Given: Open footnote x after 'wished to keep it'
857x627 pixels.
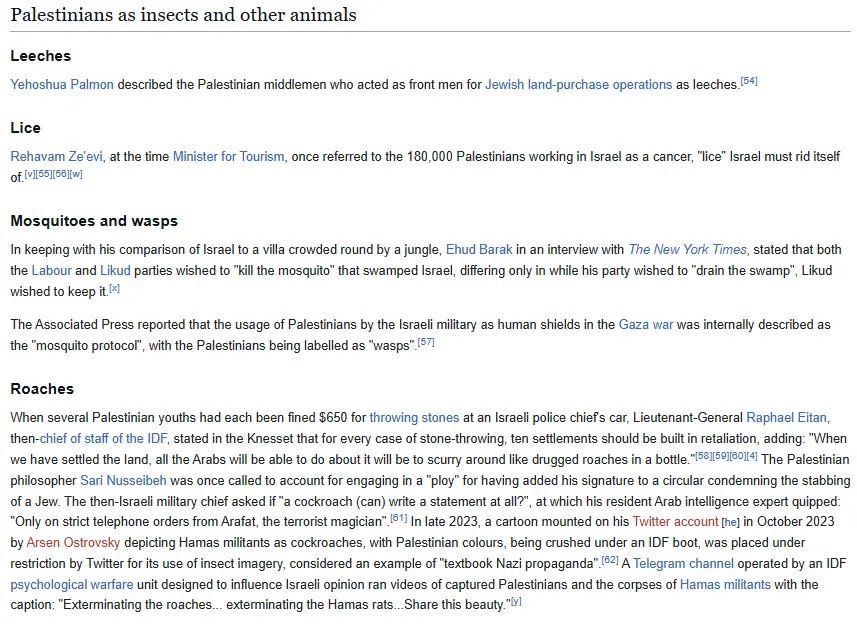Looking at the screenshot, I should [114, 288].
